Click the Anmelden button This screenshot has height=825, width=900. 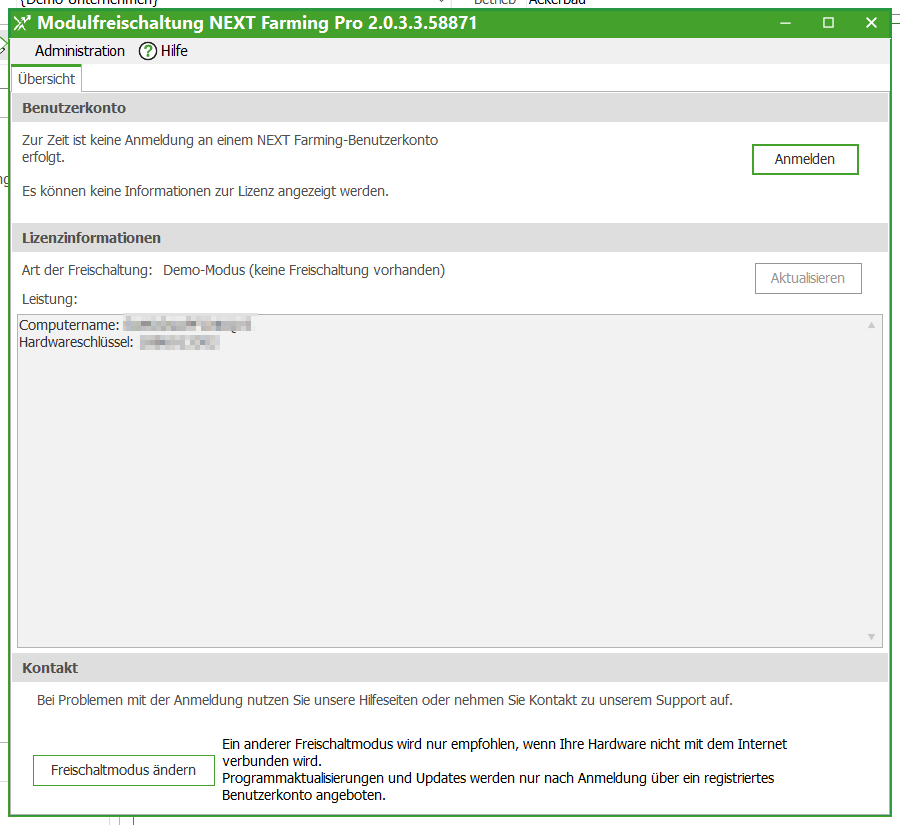(805, 159)
